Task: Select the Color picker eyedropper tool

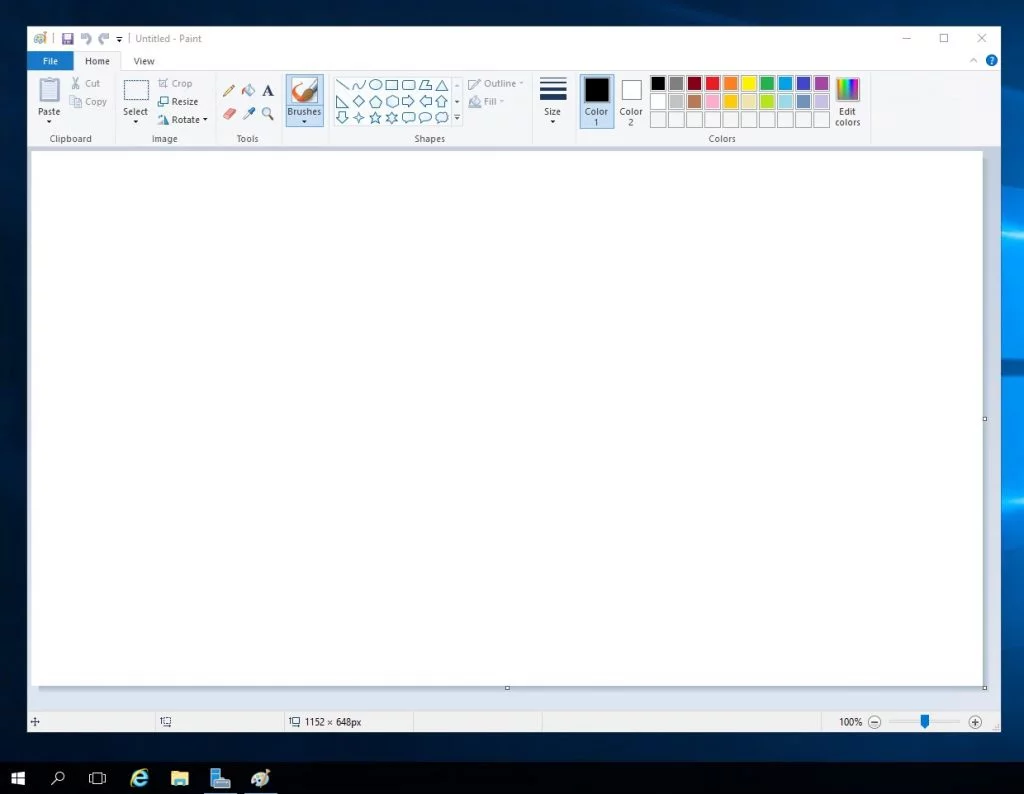Action: pos(248,114)
